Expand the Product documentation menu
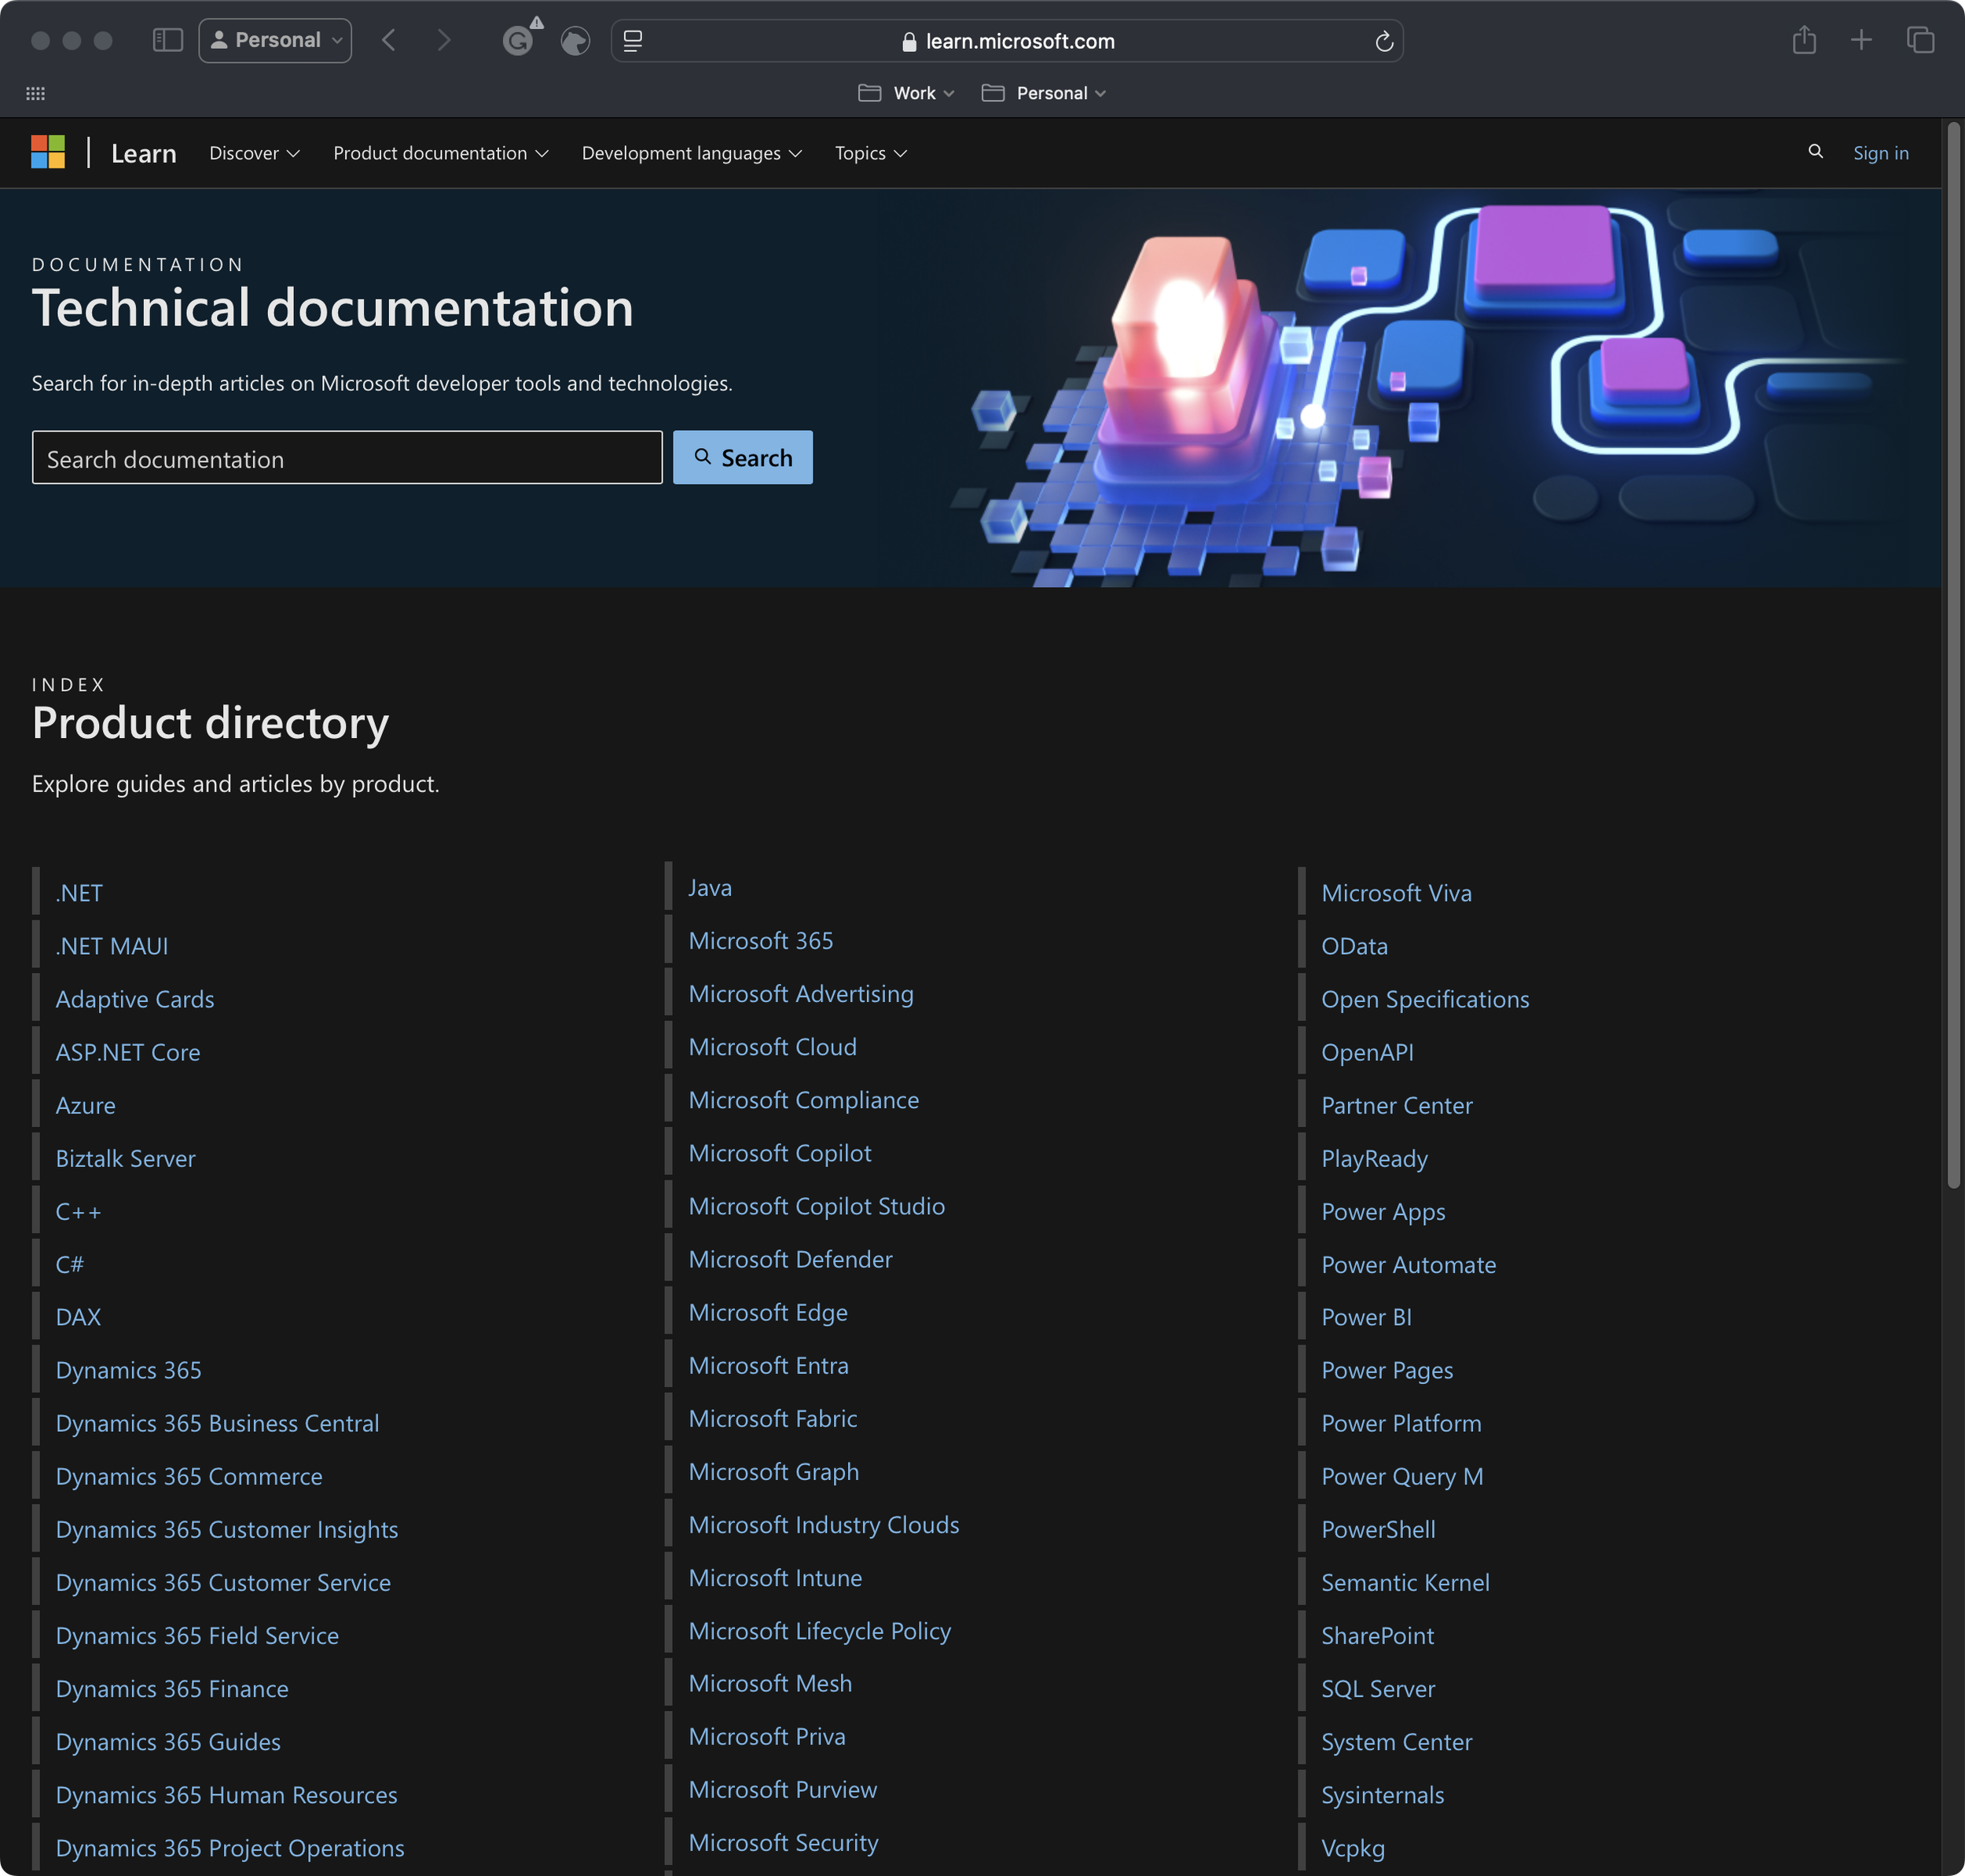This screenshot has width=1965, height=1876. [441, 153]
